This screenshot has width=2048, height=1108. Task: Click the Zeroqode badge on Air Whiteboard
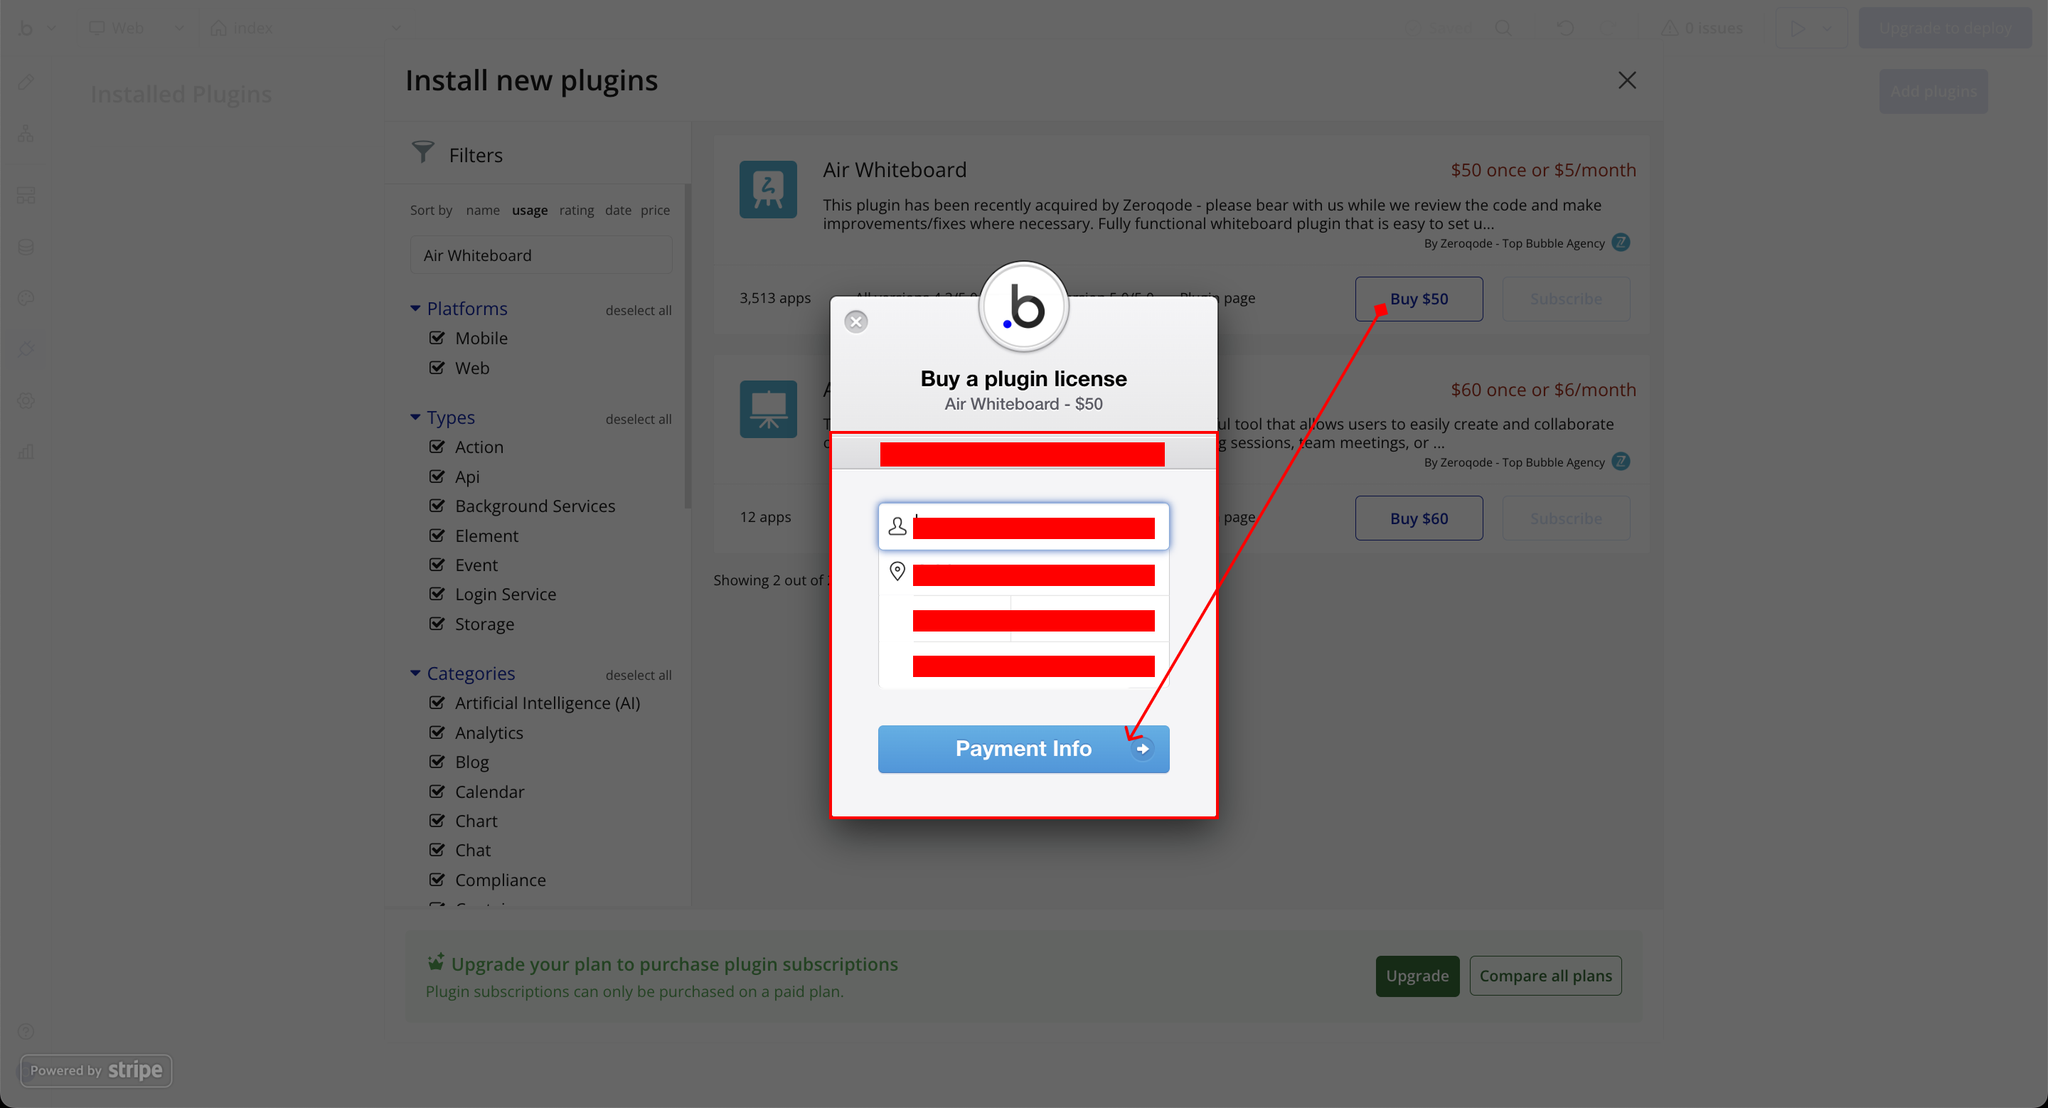click(x=1621, y=242)
